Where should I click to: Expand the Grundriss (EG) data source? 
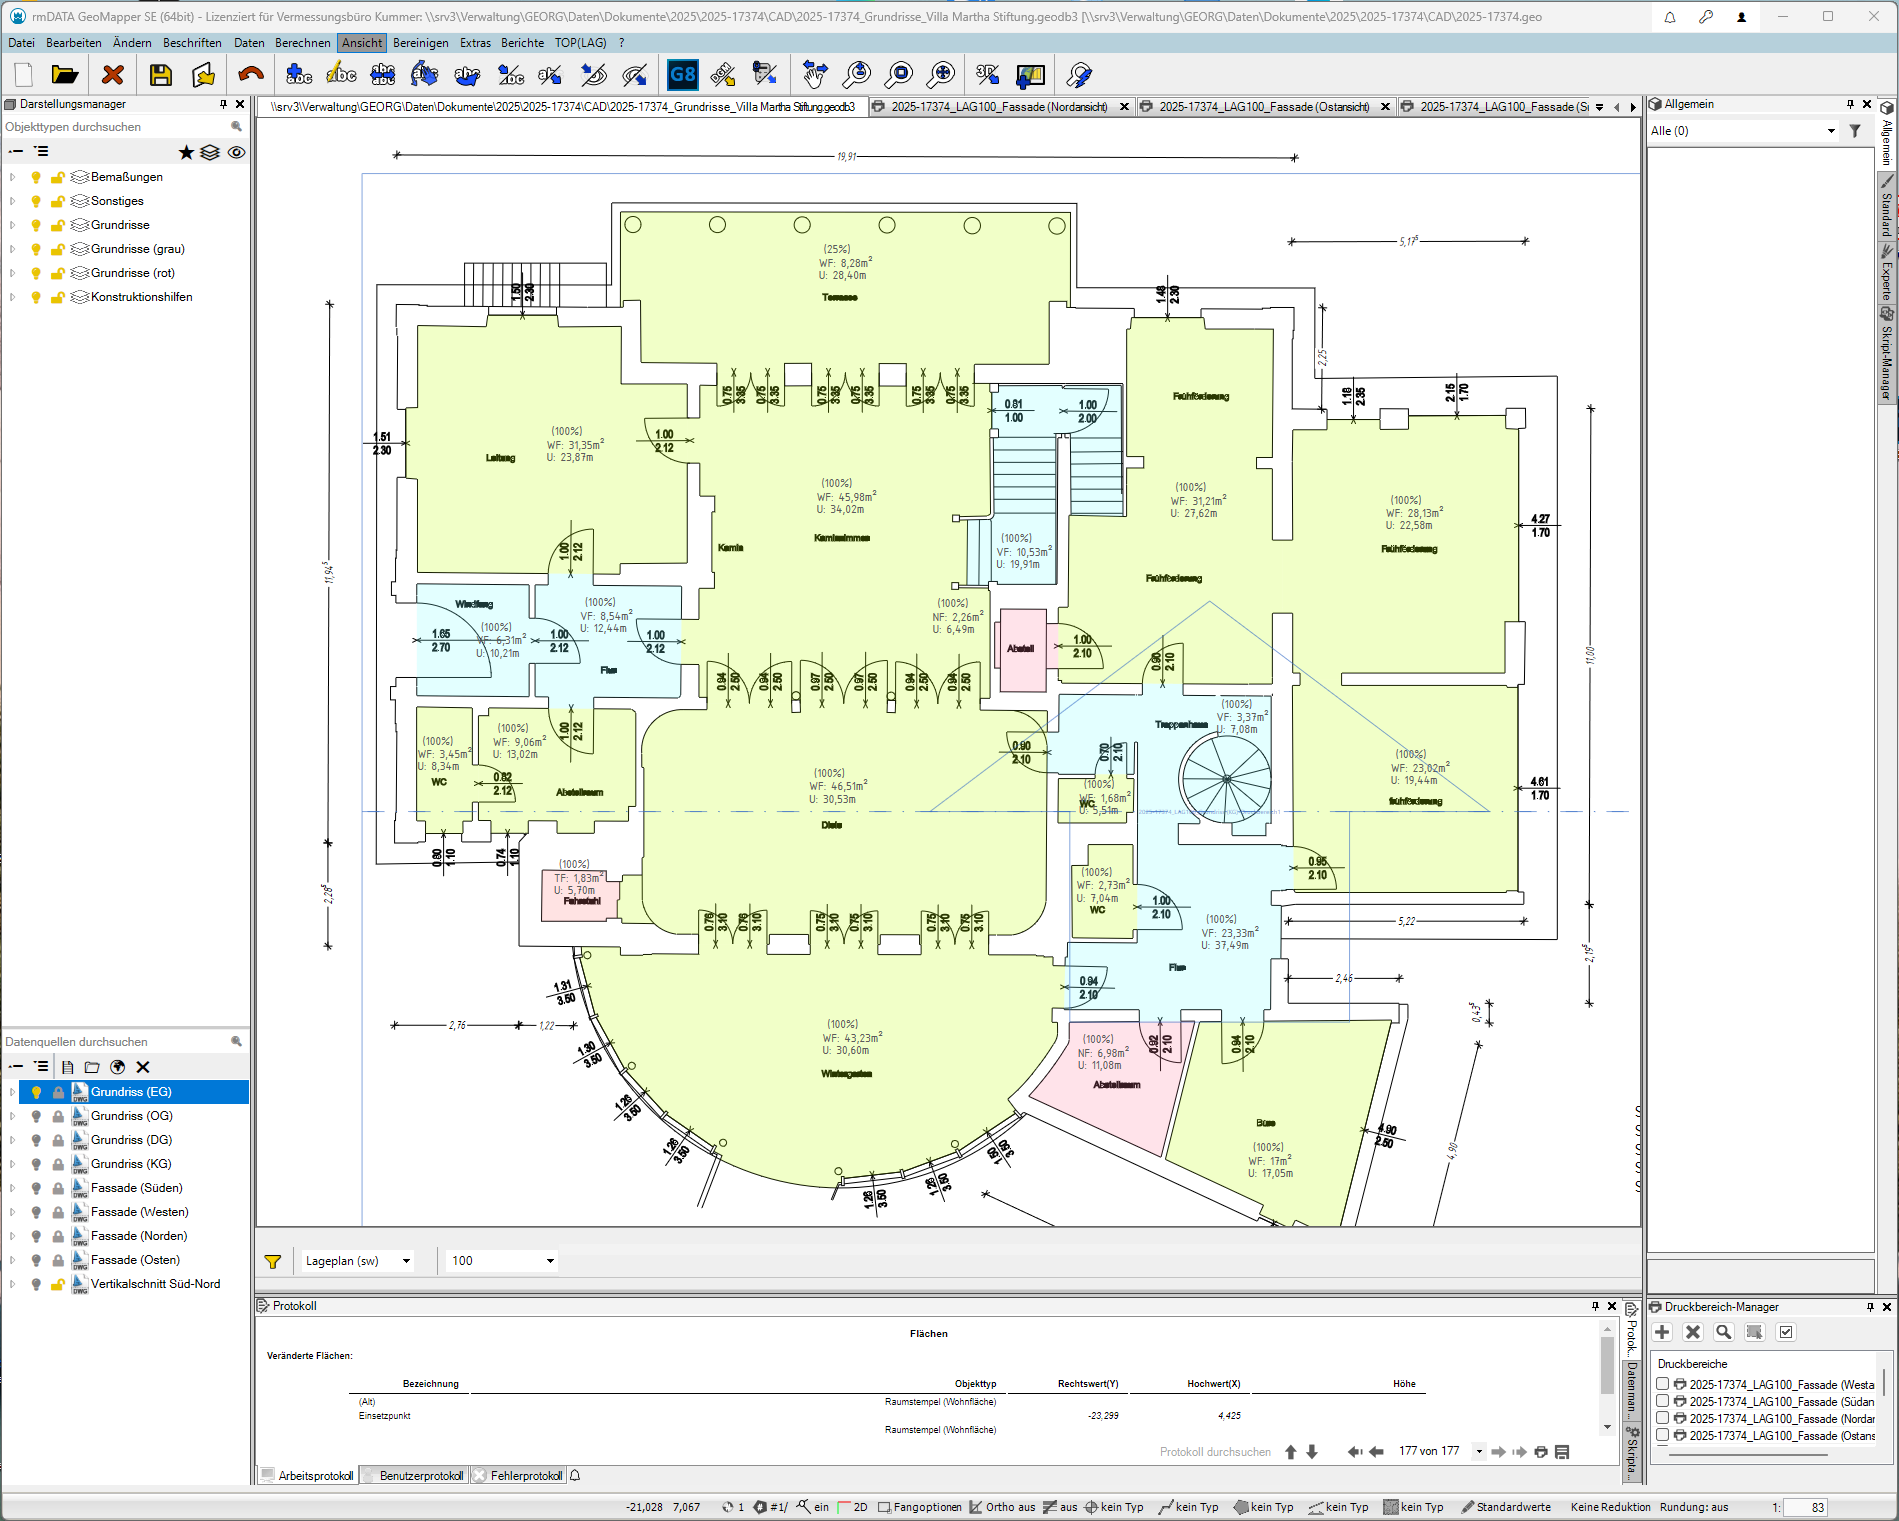12,1092
